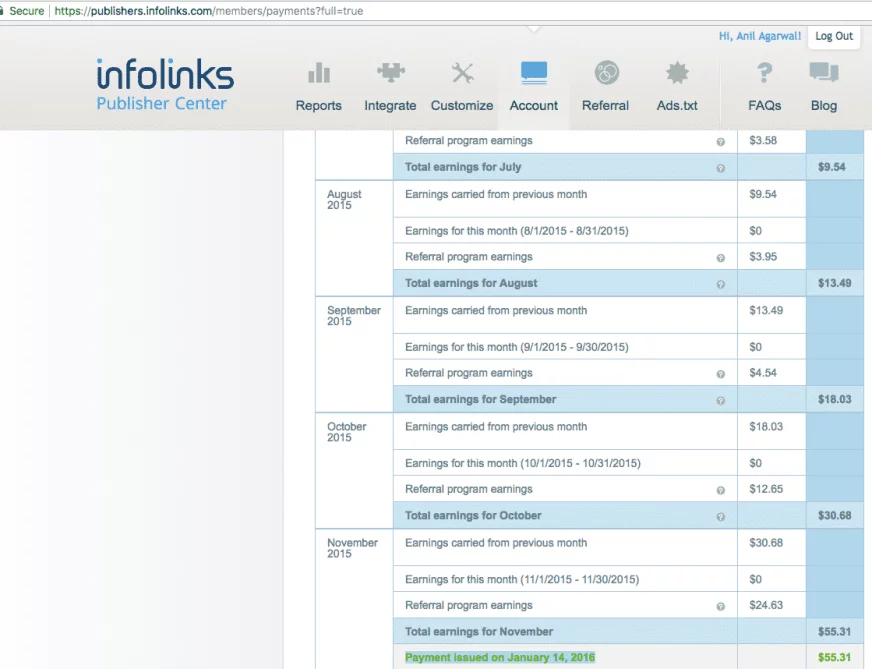
Task: Open the Customize tools icon
Action: click(462, 73)
